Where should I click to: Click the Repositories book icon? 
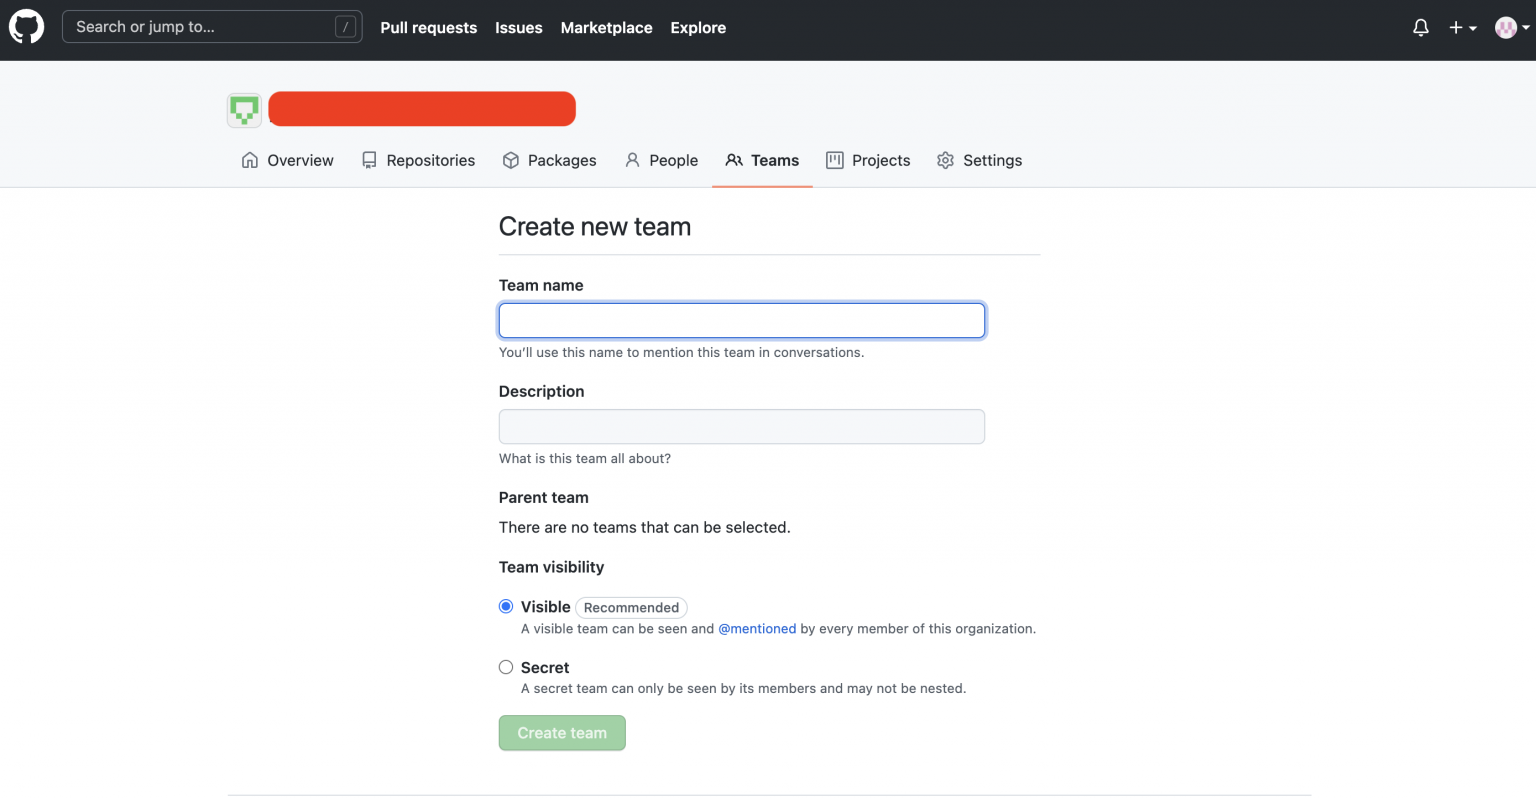click(369, 160)
